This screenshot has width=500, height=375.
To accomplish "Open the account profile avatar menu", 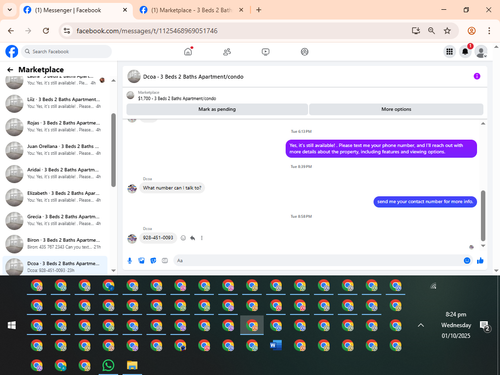I will click(481, 52).
